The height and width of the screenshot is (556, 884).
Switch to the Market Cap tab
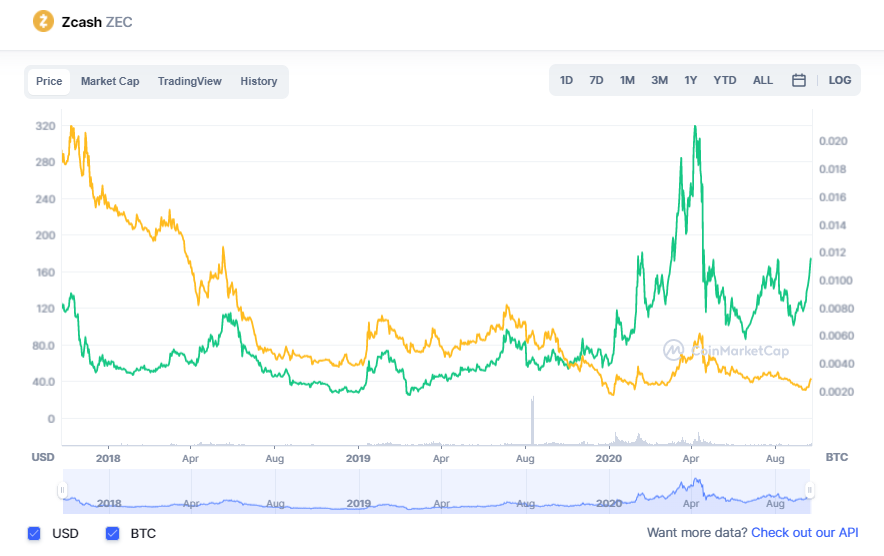click(x=110, y=81)
